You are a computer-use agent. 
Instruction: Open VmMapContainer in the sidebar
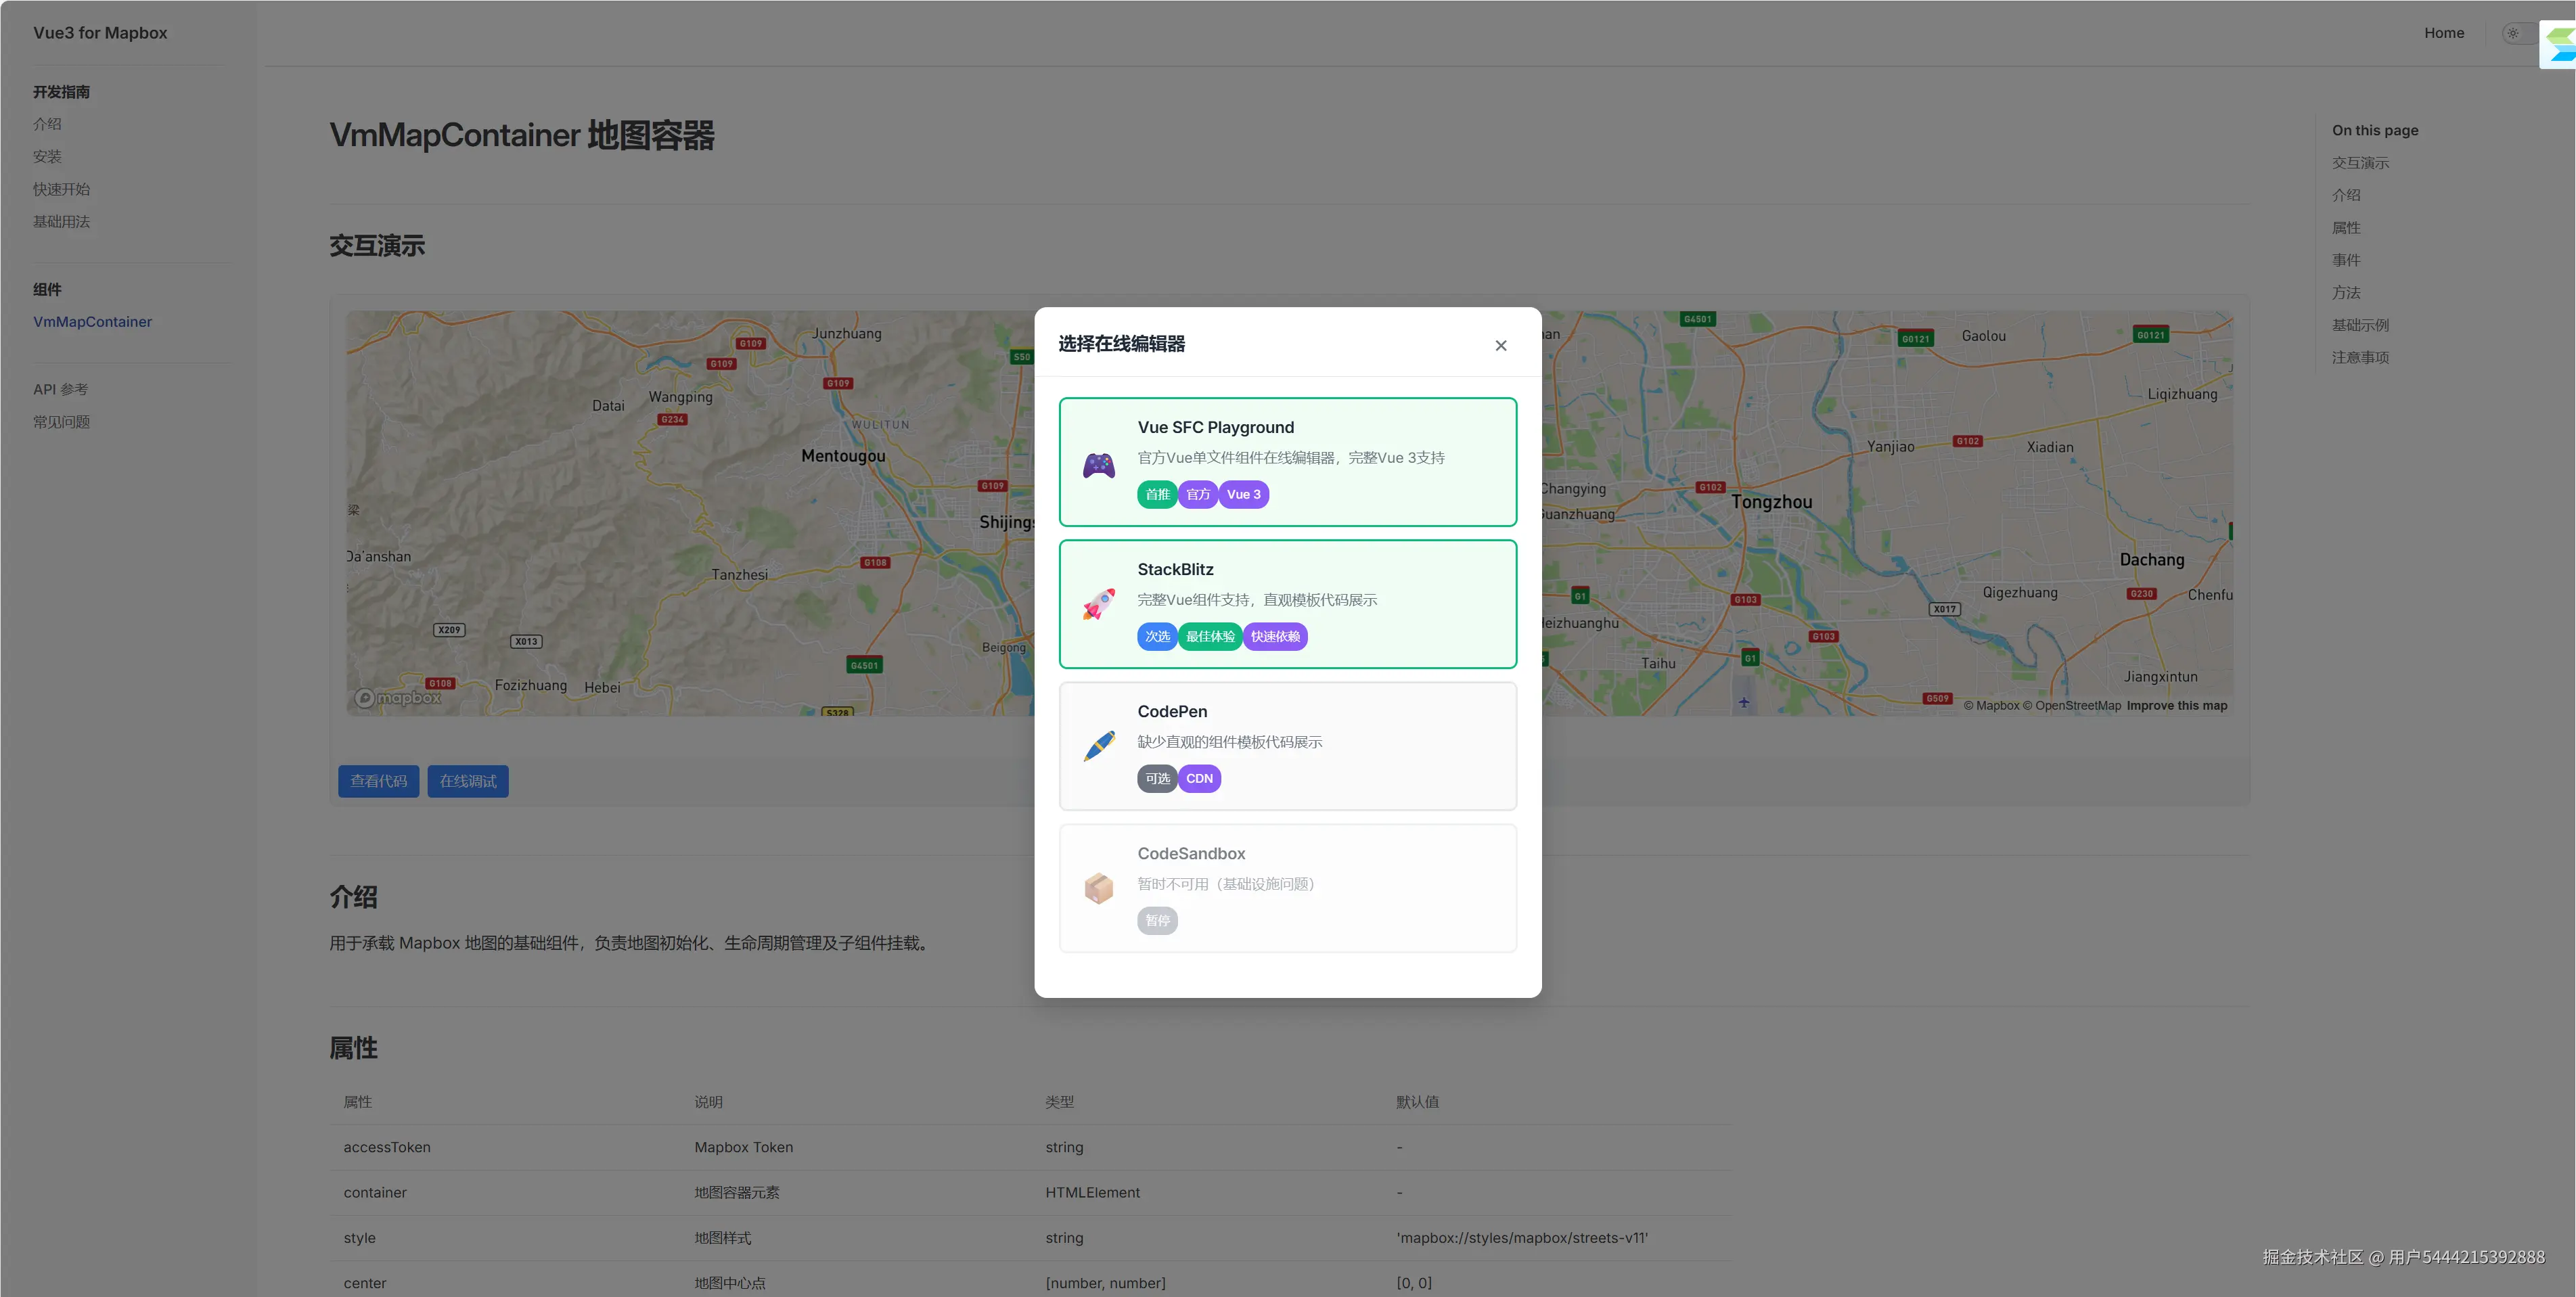coord(92,322)
